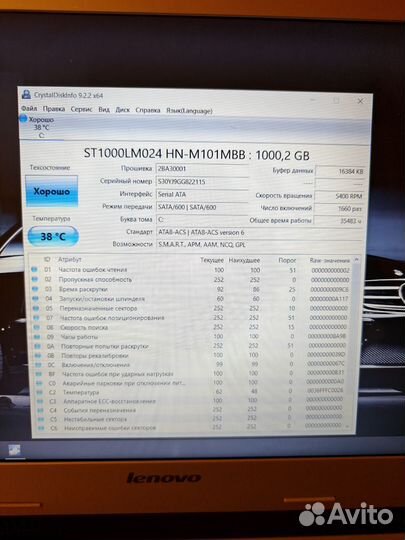Close the CrystalDiskInfo window
Viewport: 405px width, 540px height.
pos(360,101)
